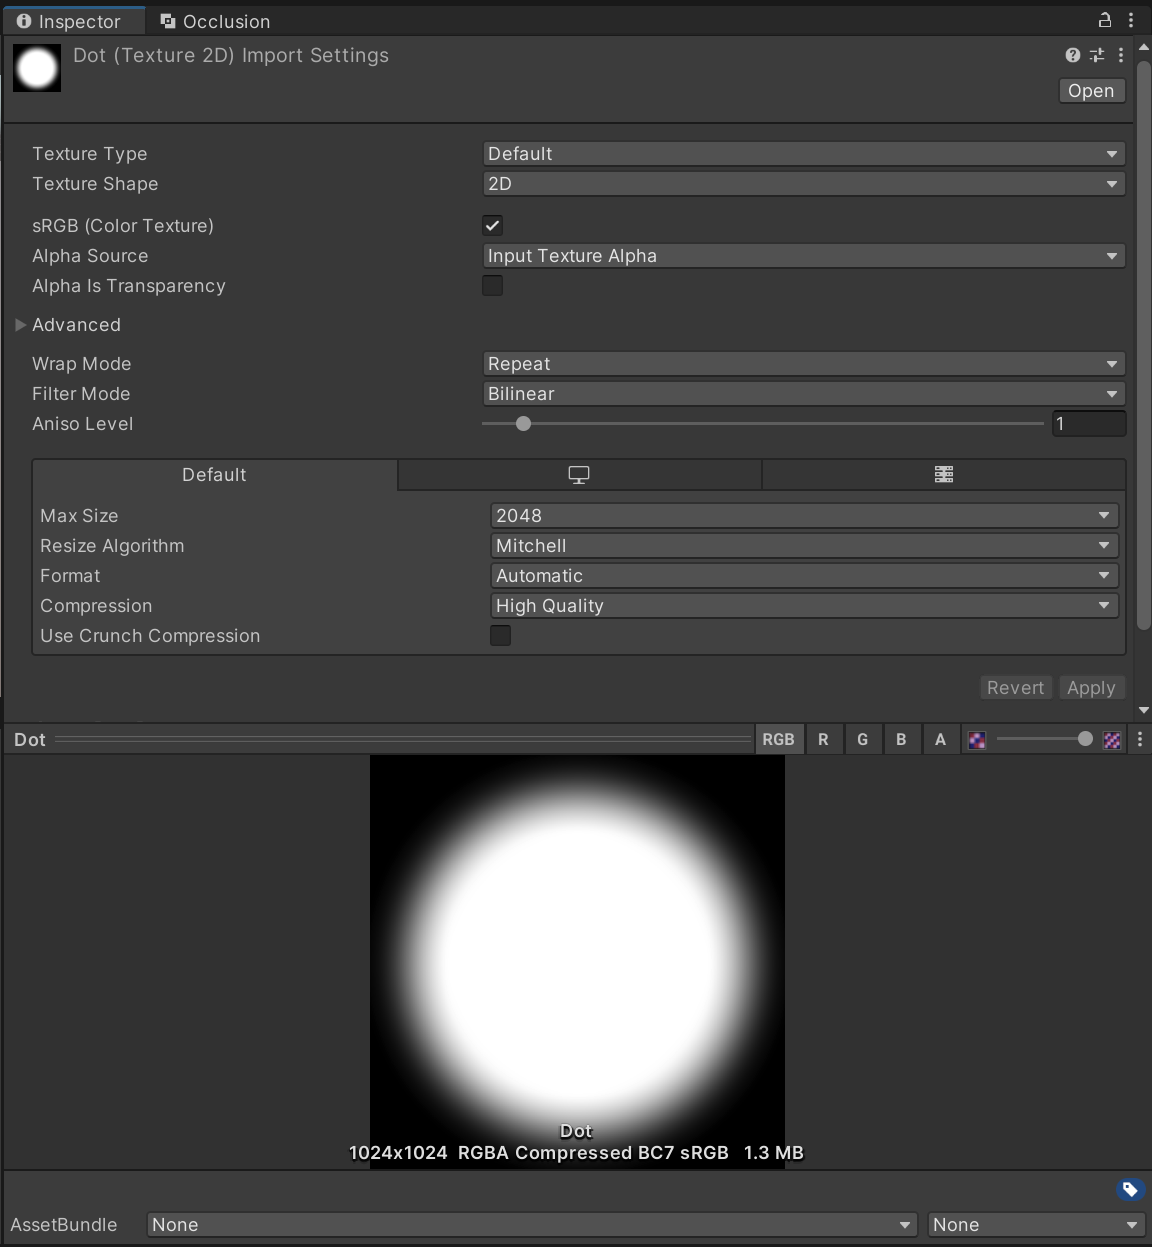The height and width of the screenshot is (1247, 1152).
Task: Enable Alpha Is Transparency checkbox
Action: tap(493, 286)
